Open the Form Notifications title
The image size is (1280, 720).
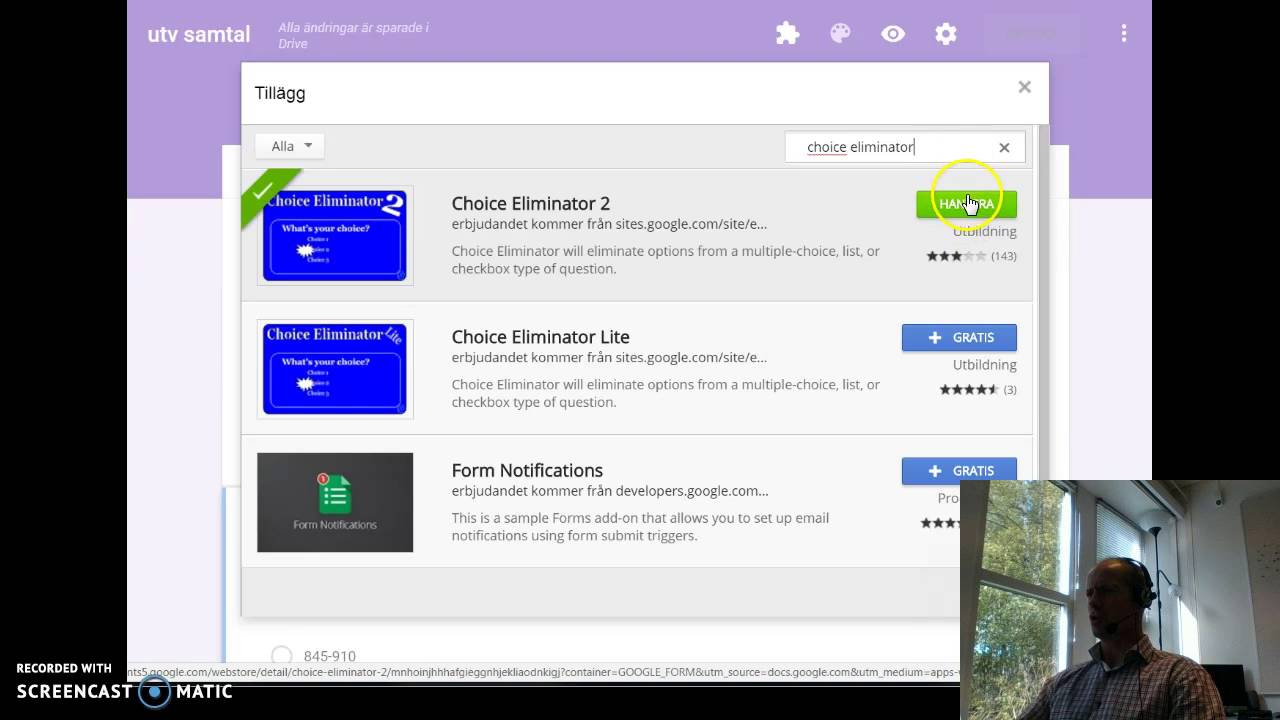click(x=527, y=470)
